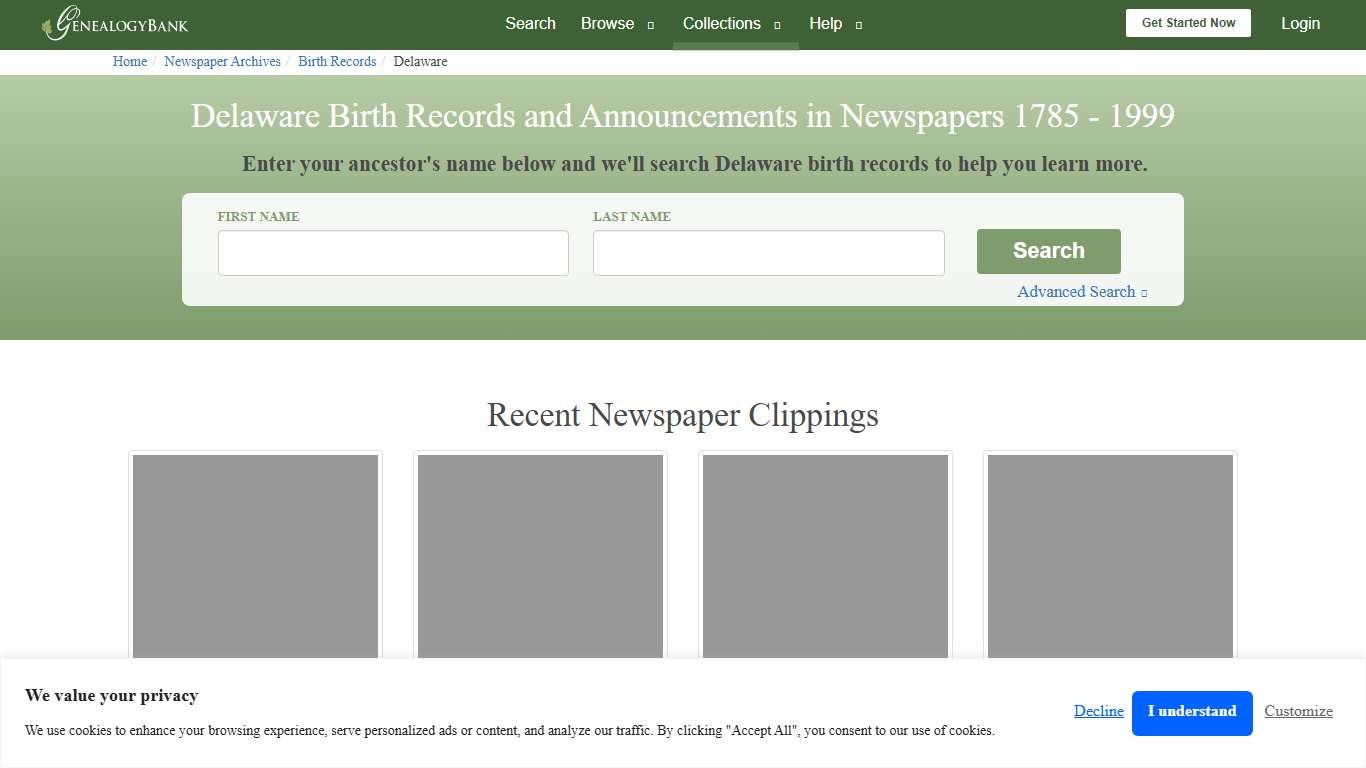Decline cookies in the privacy banner
Viewport: 1366px width, 768px height.
(x=1098, y=711)
